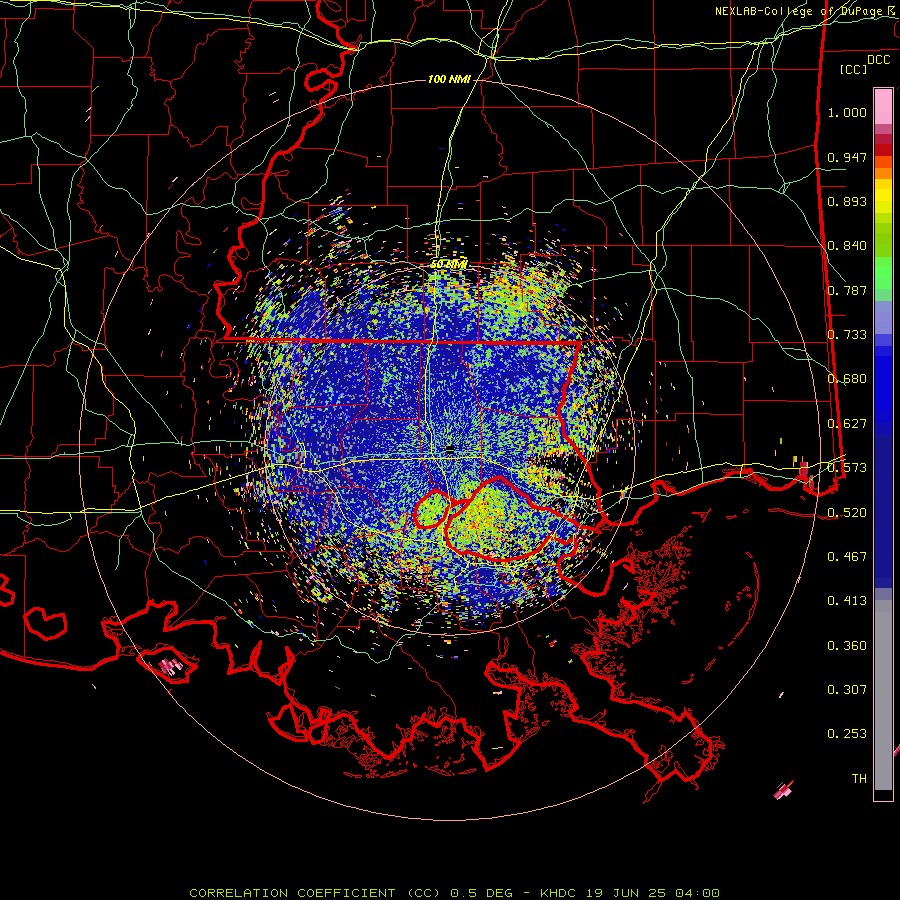
Task: Click the 0.947 scale value
Action: [x=847, y=157]
